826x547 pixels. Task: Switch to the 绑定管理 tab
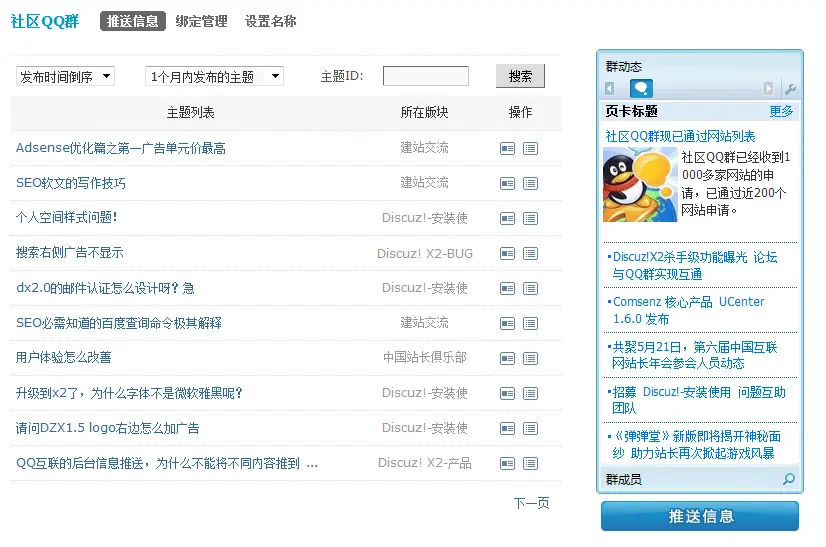(x=201, y=21)
